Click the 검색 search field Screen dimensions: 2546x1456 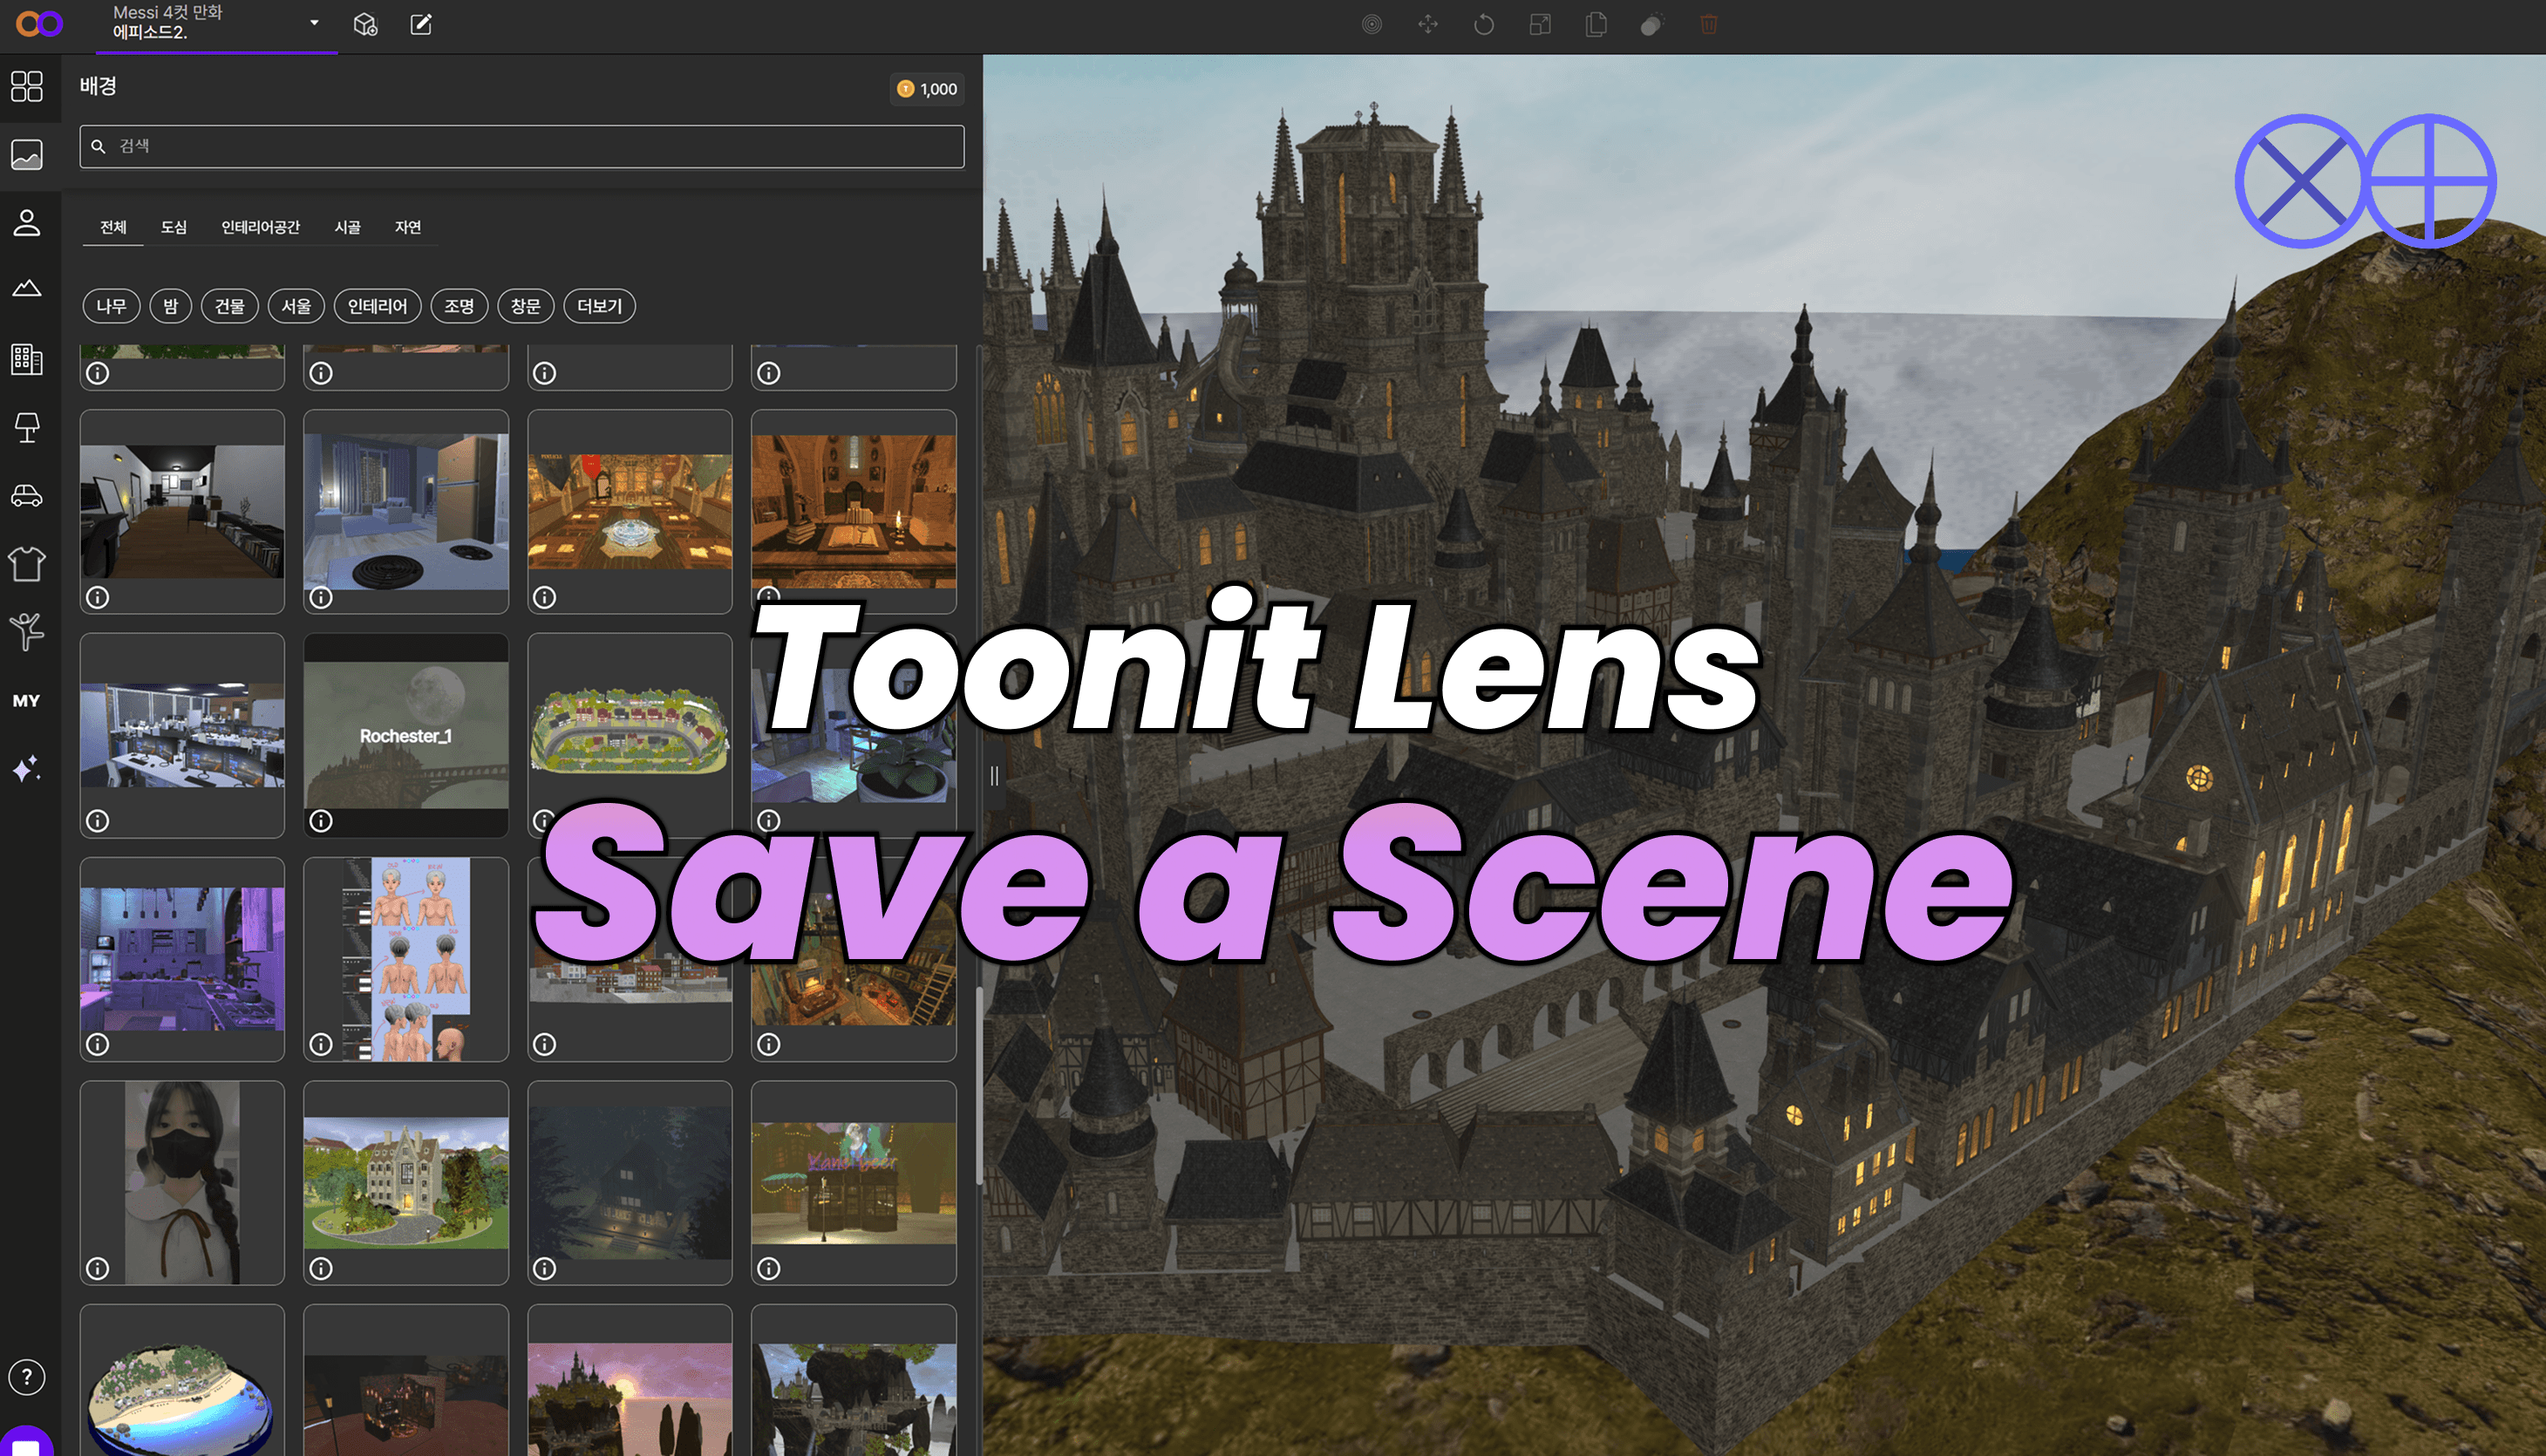pyautogui.click(x=522, y=146)
